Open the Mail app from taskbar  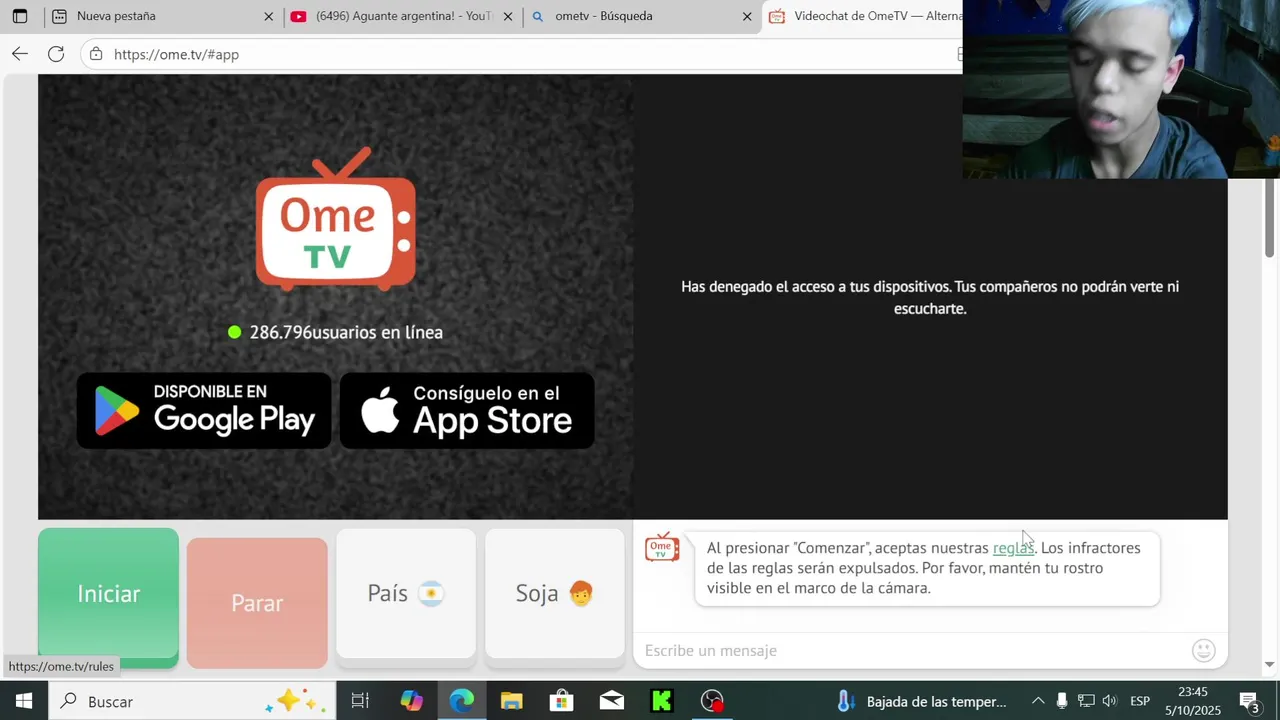click(611, 701)
